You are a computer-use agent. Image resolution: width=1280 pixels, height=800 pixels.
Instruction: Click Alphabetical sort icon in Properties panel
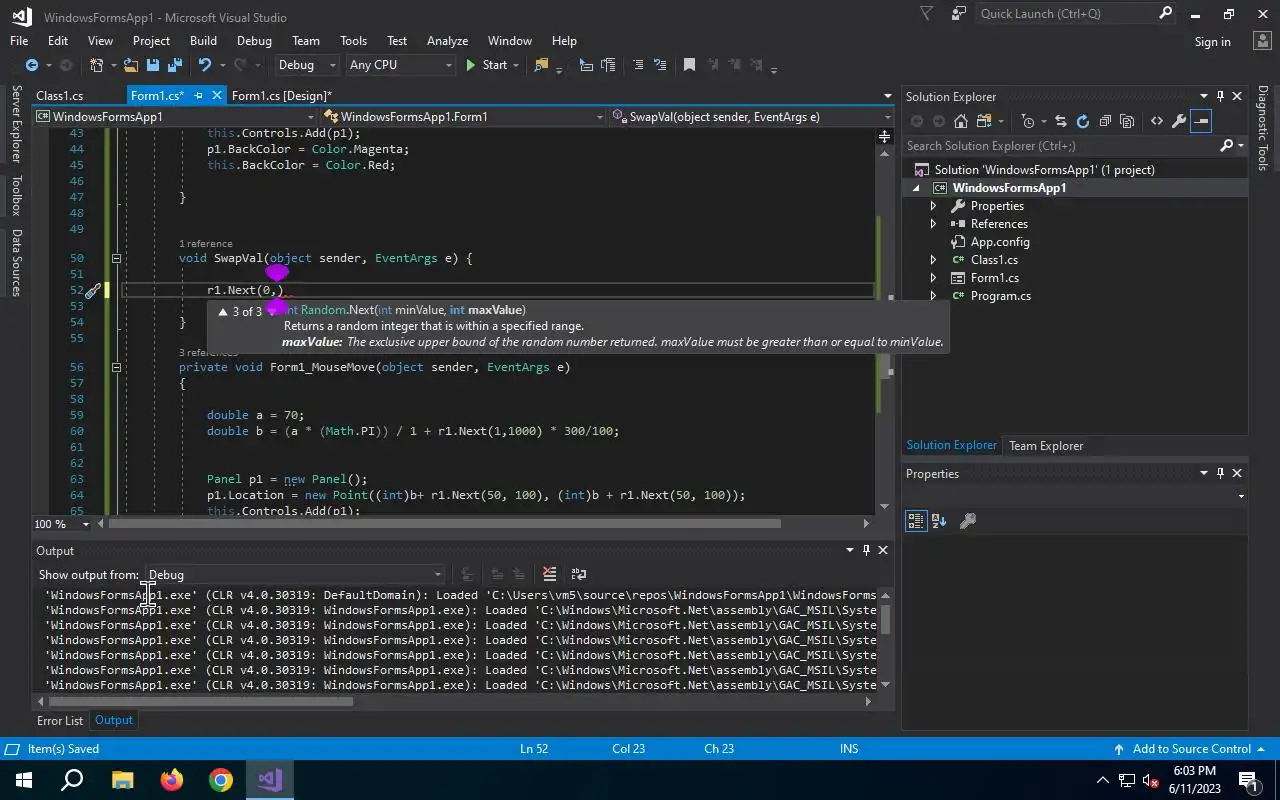click(x=939, y=521)
